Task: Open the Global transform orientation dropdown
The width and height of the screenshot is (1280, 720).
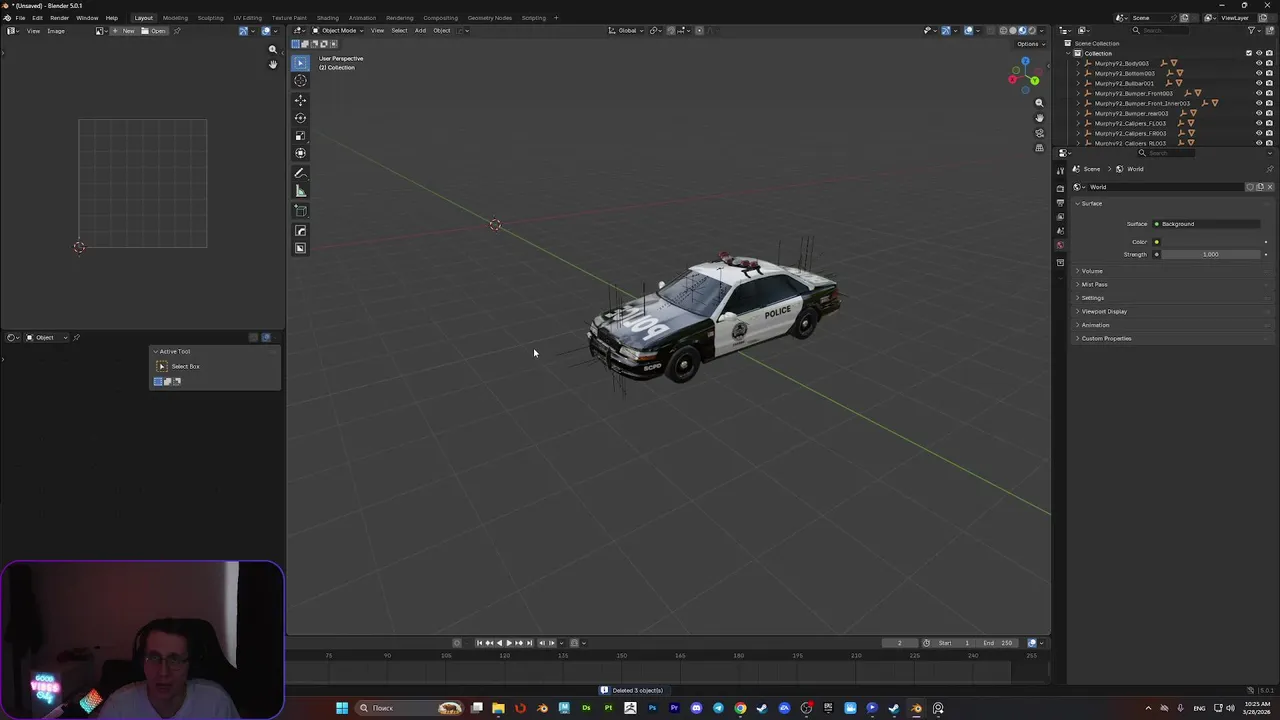Action: (627, 30)
